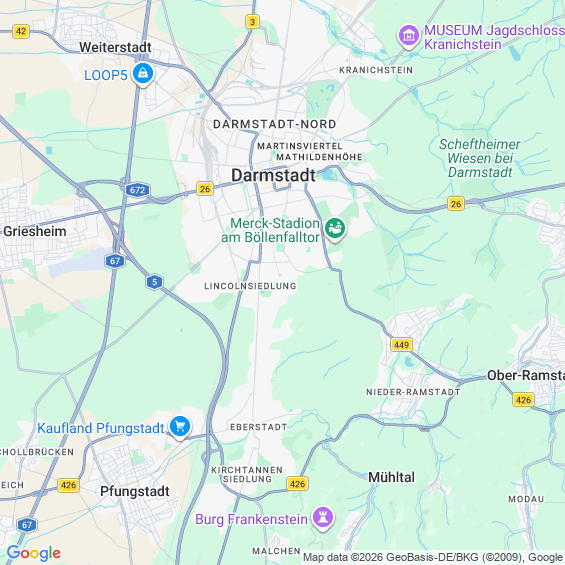This screenshot has height=565, width=565.
Task: Click the Pfungstadt town label
Action: (135, 491)
